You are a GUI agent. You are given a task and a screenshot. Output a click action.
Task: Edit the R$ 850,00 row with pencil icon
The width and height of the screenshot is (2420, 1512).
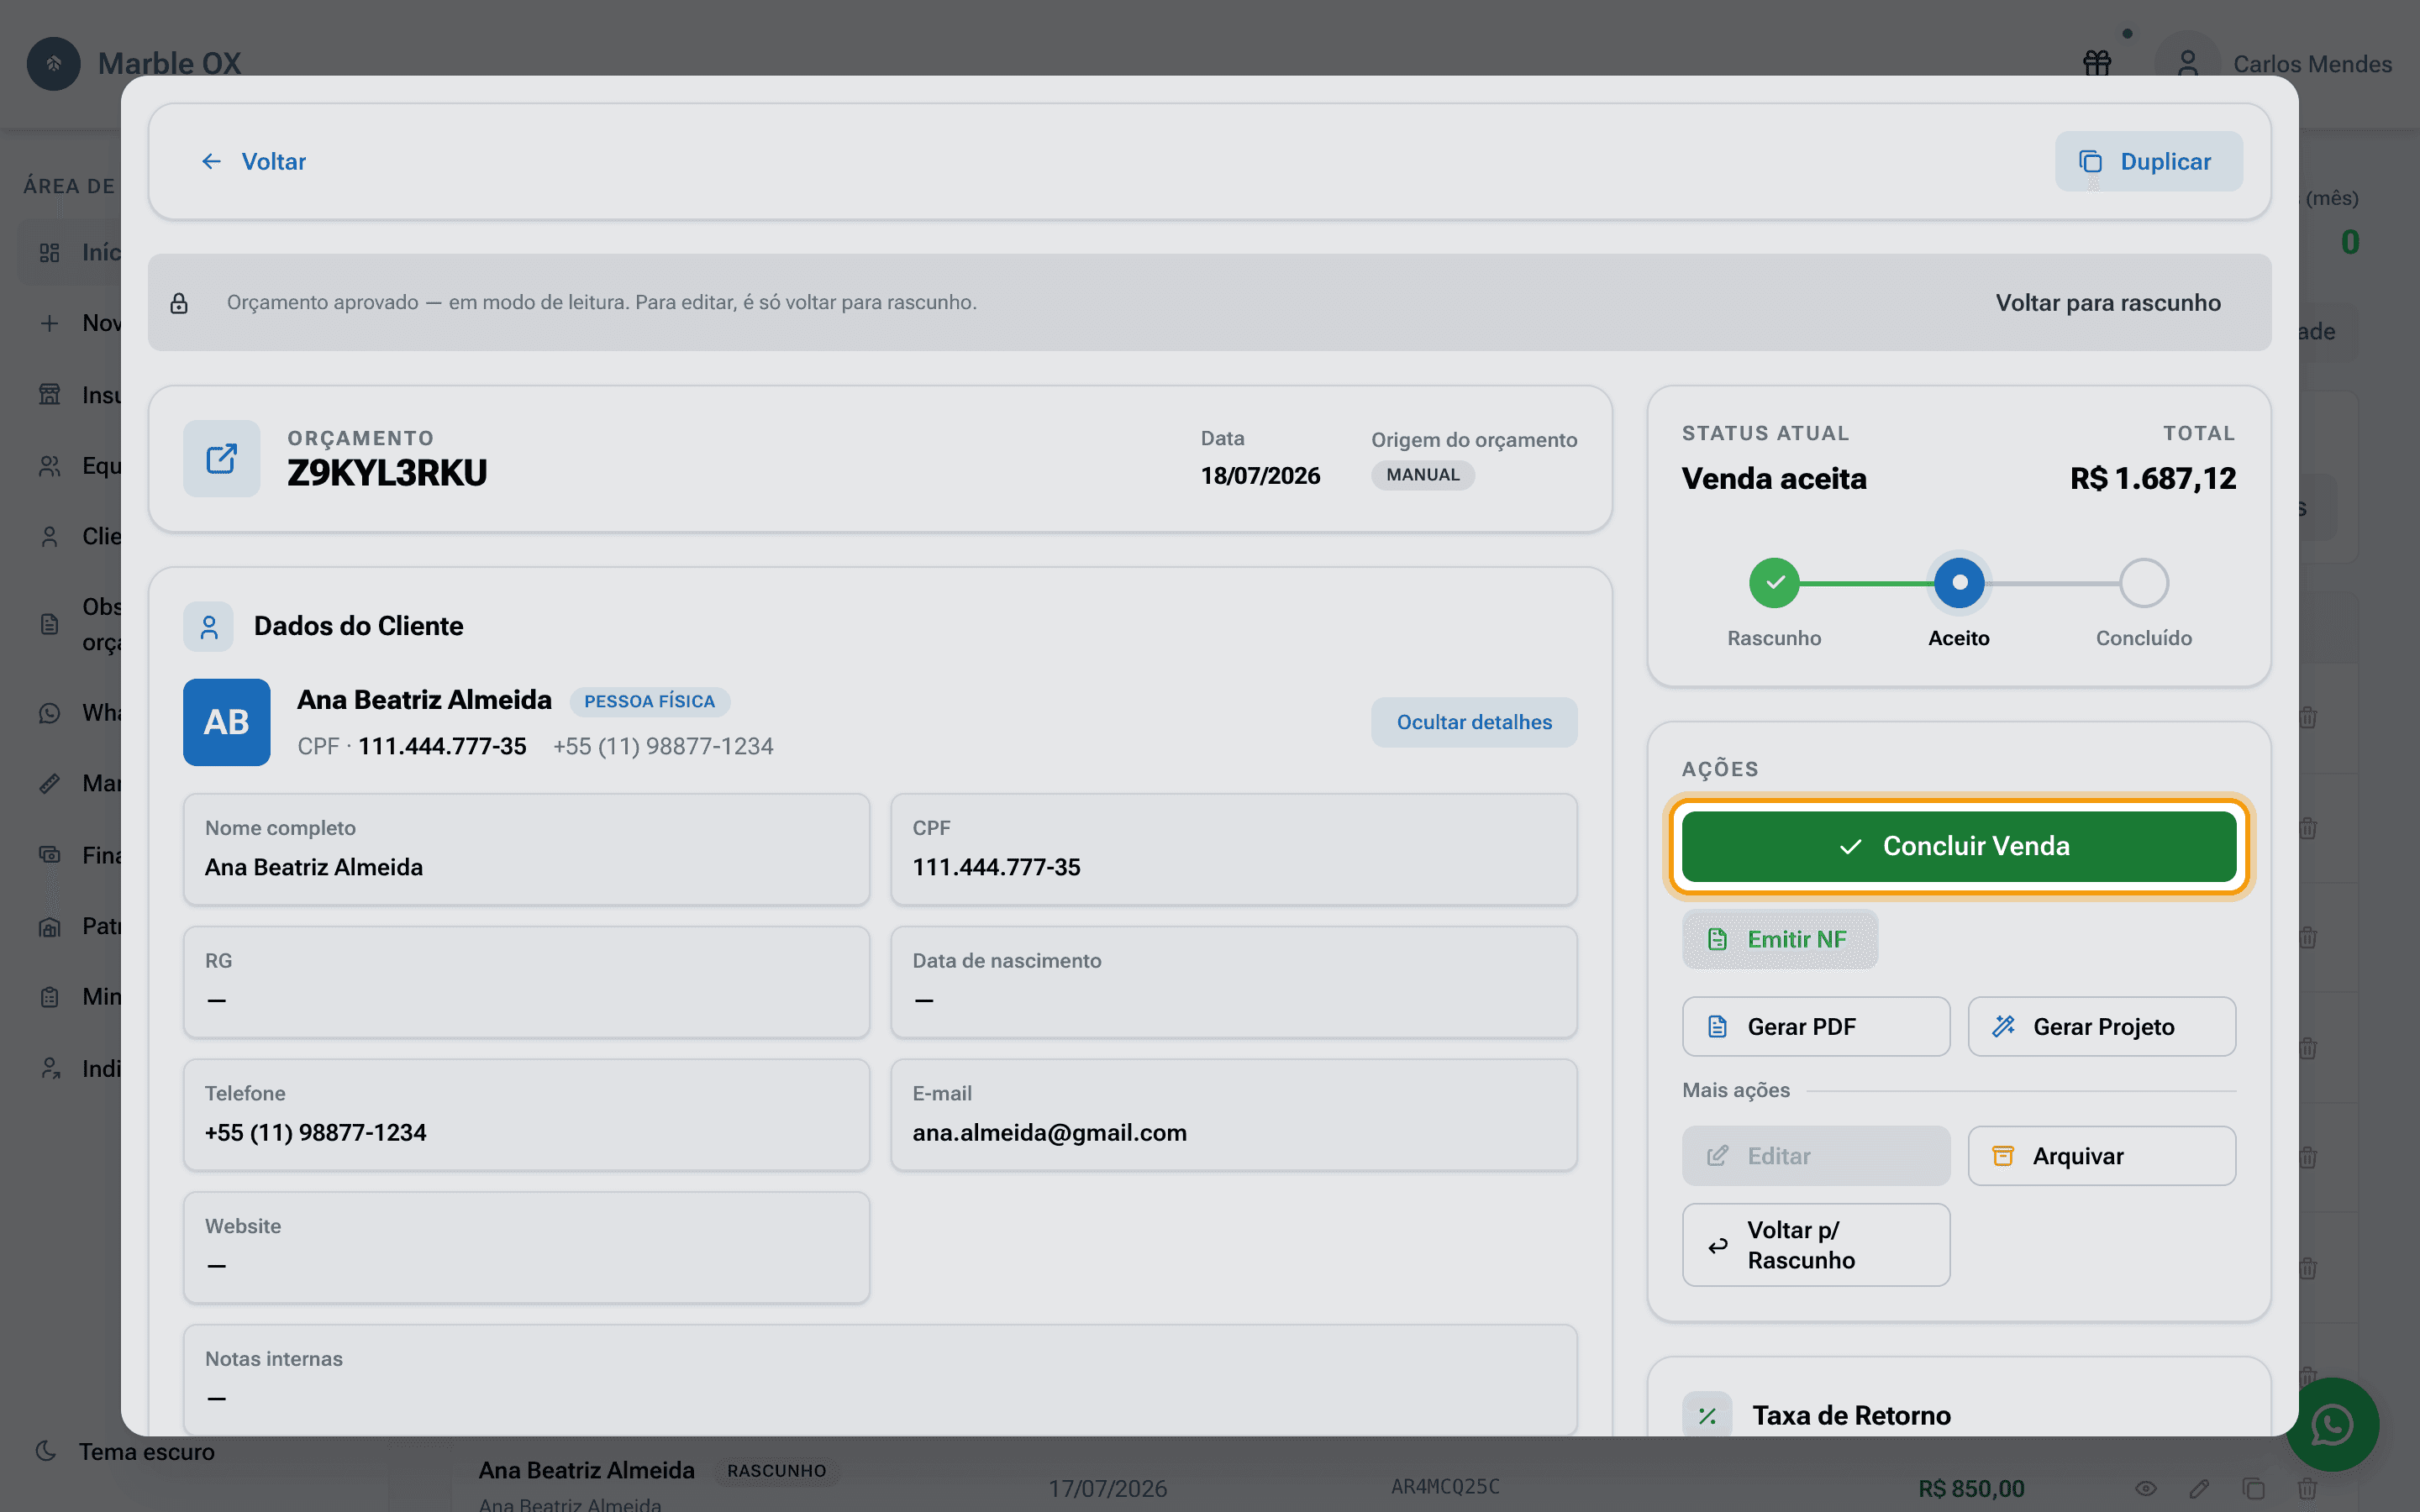(2199, 1488)
